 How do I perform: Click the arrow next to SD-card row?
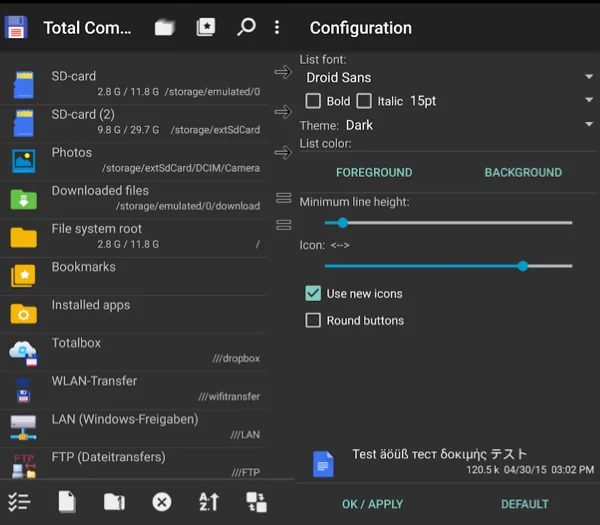pyautogui.click(x=283, y=72)
